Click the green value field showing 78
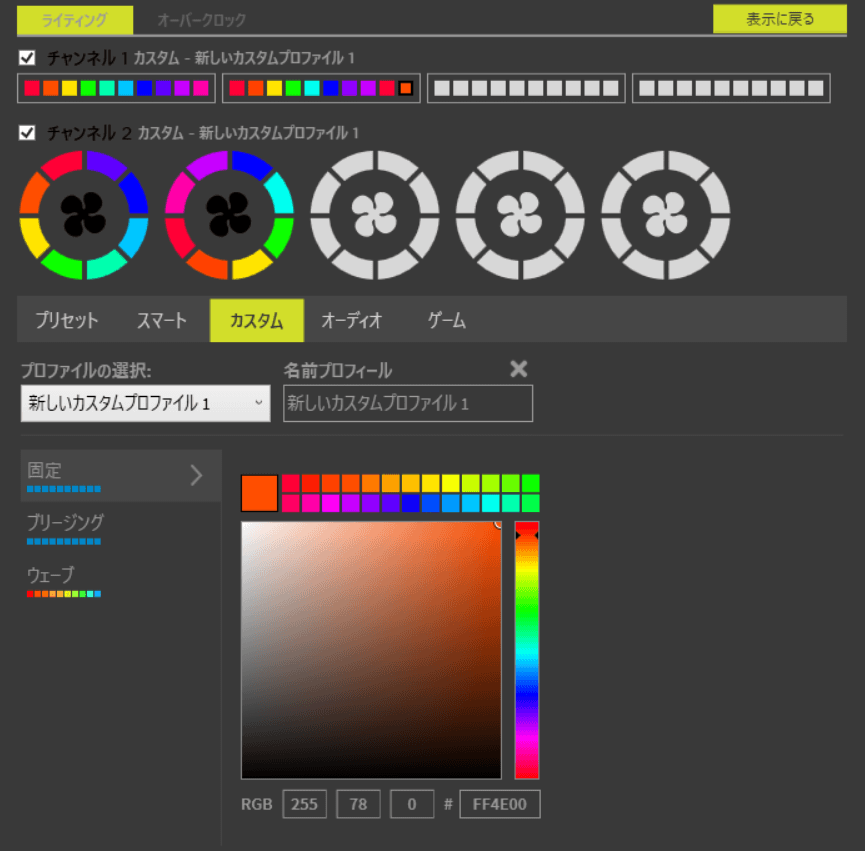The width and height of the screenshot is (865, 851). click(358, 804)
